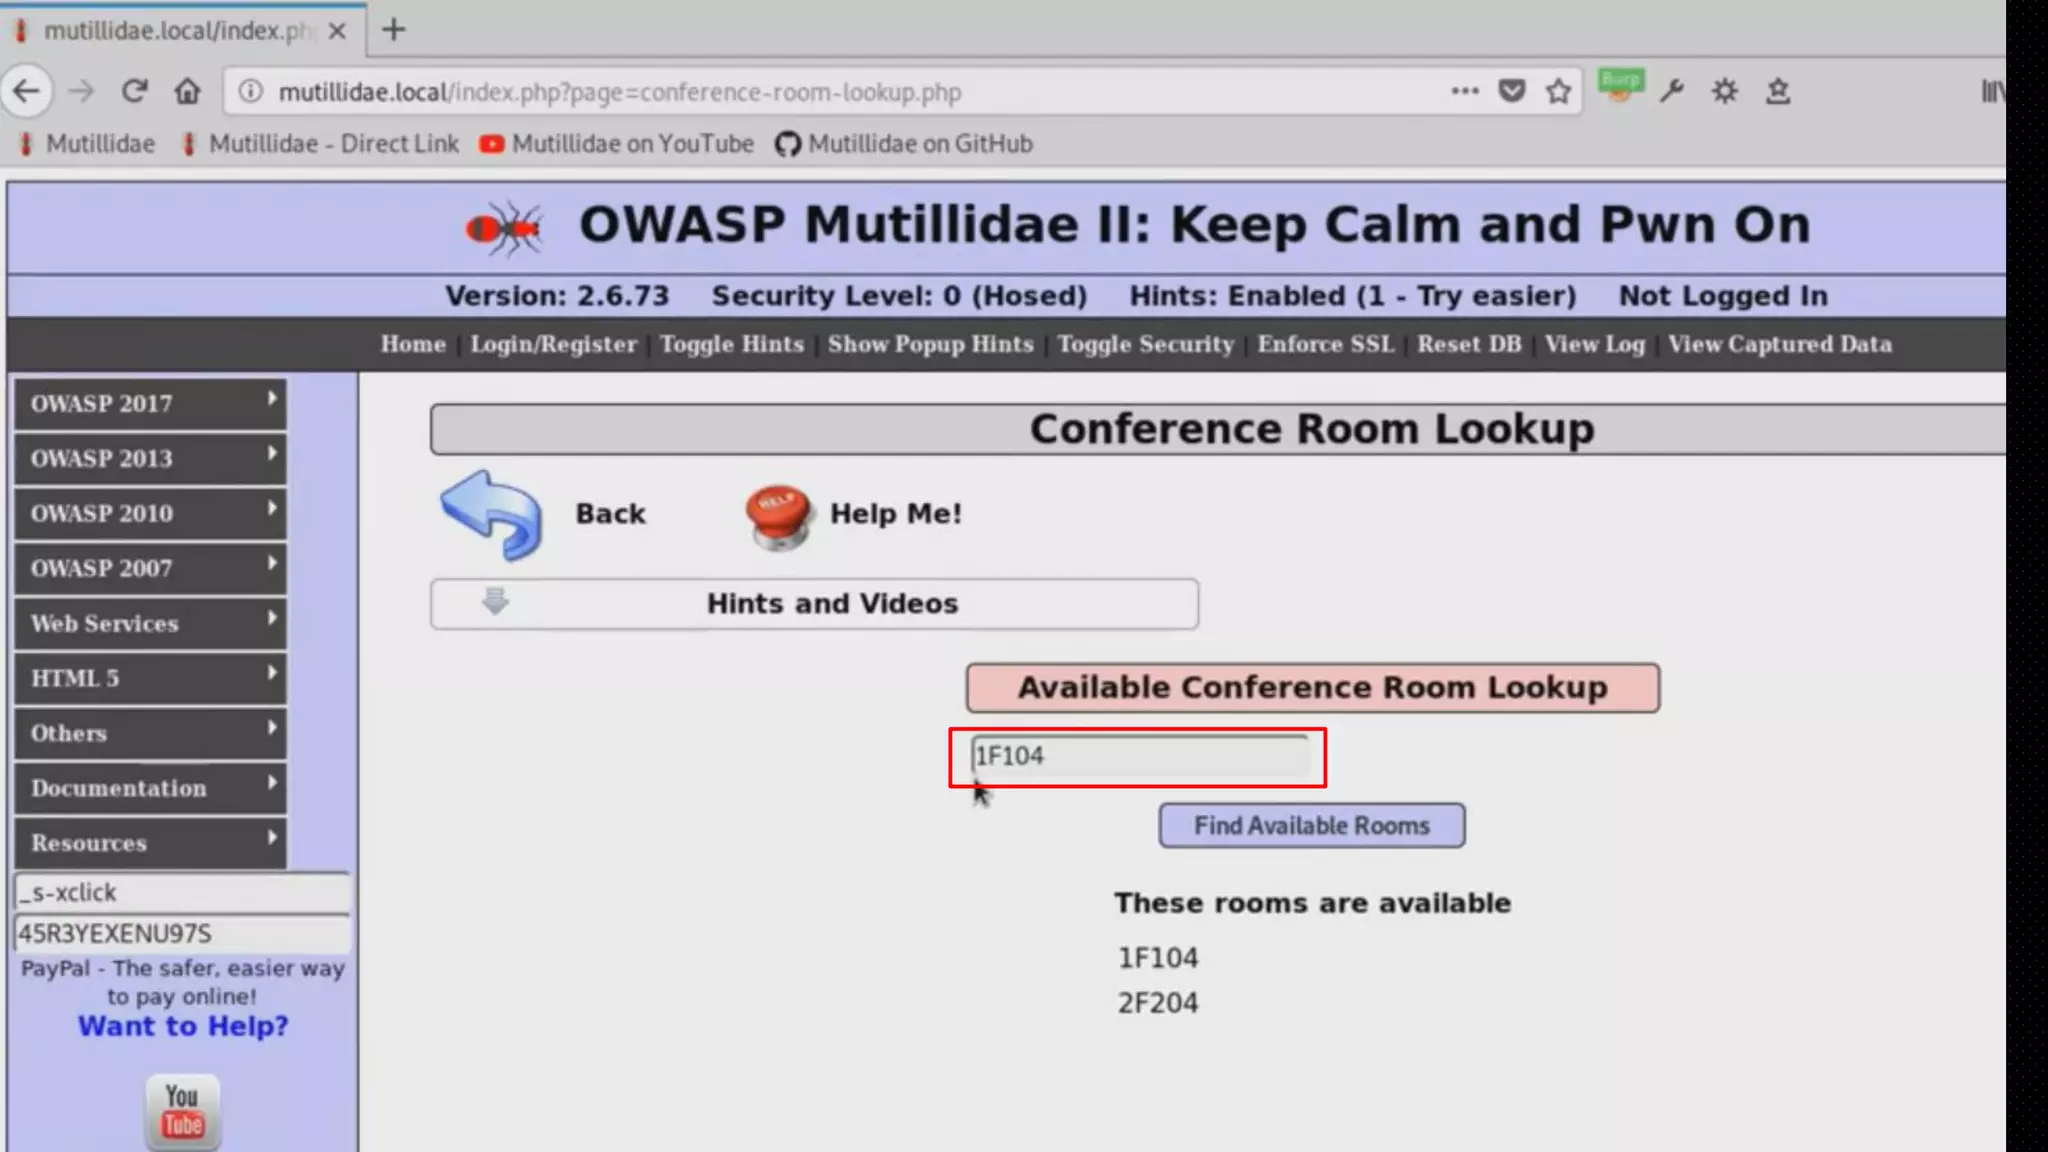Toggle Hints in the top menu

[x=731, y=344]
